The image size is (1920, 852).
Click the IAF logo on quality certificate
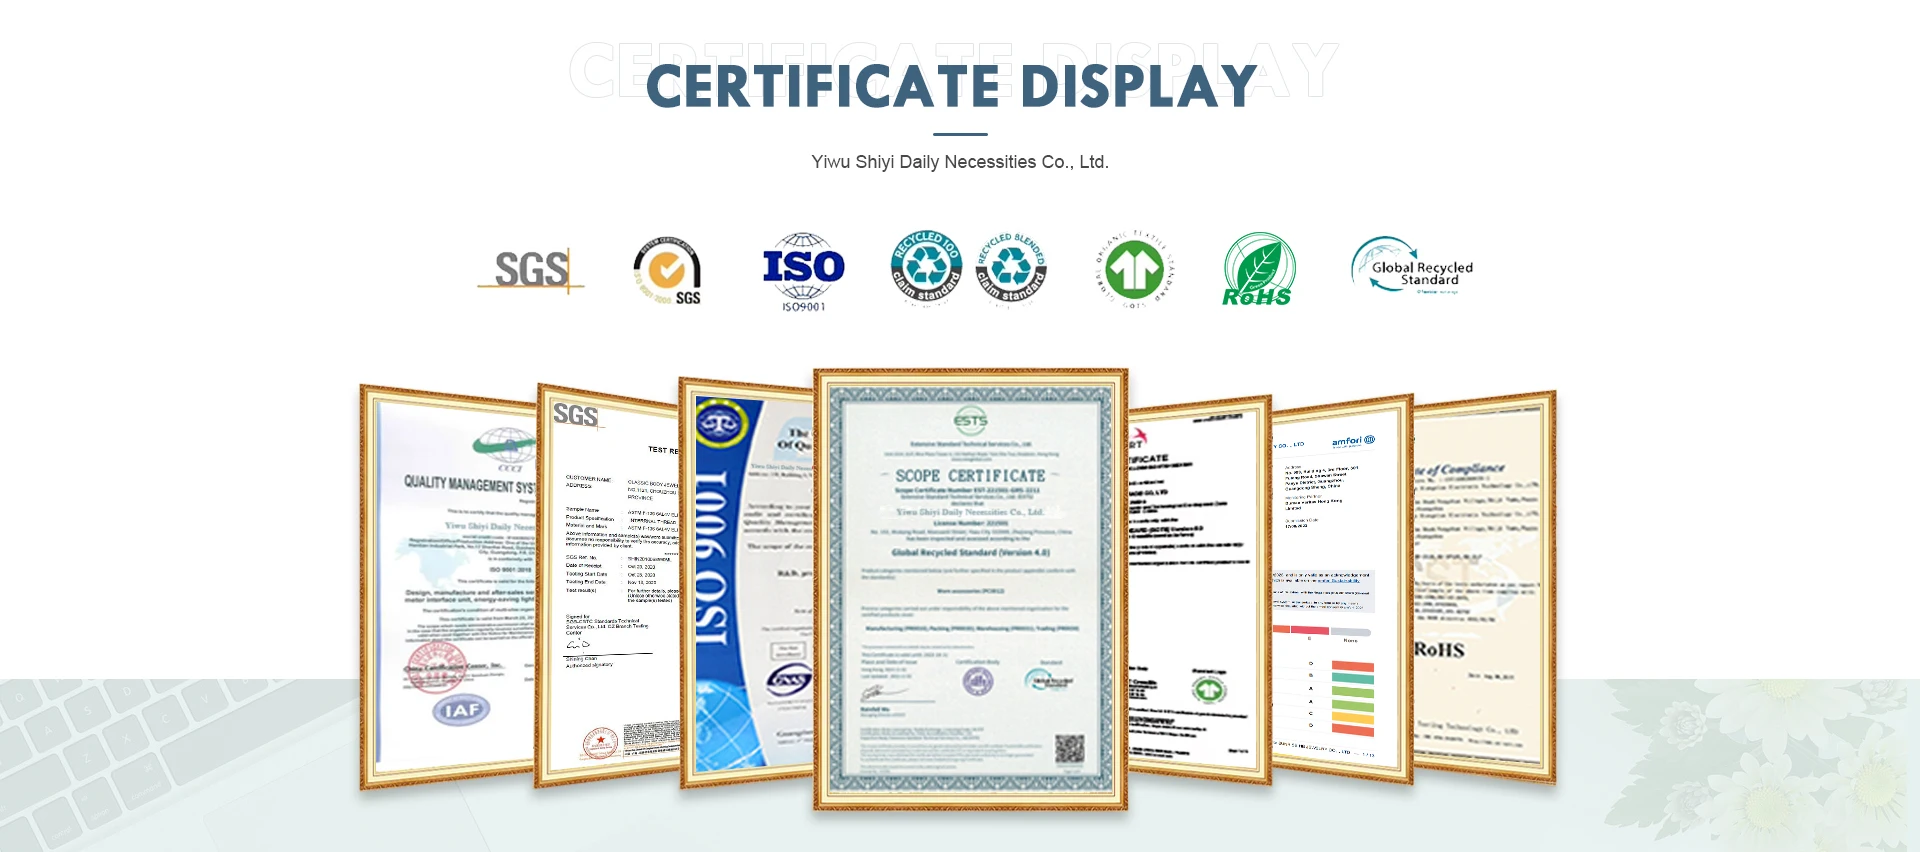point(461,709)
